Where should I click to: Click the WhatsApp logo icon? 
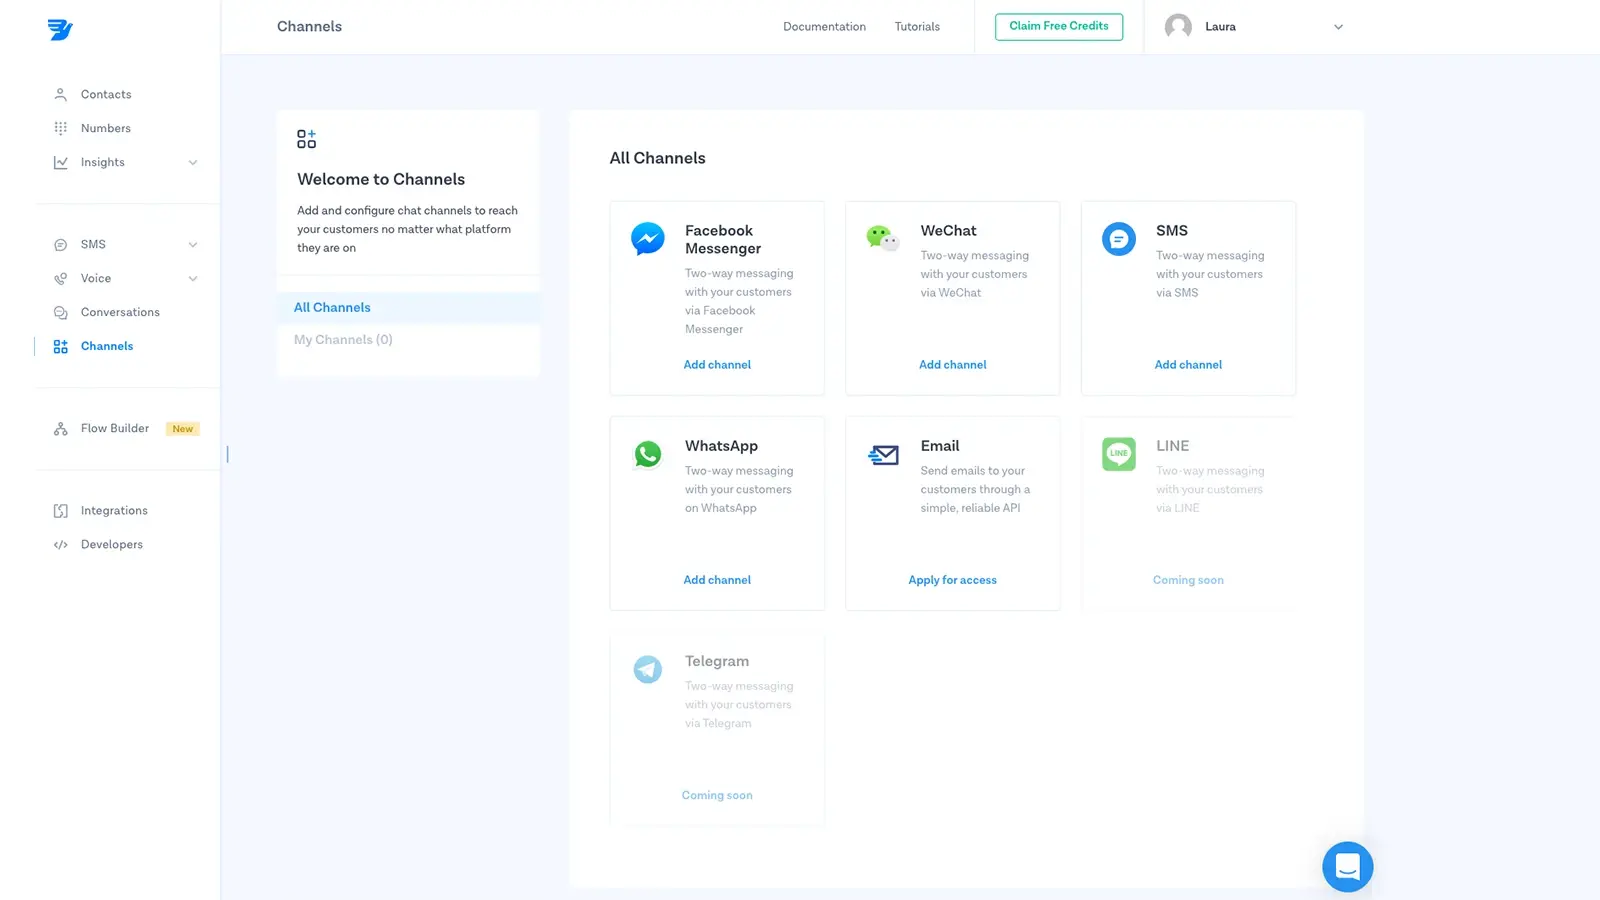click(x=647, y=454)
